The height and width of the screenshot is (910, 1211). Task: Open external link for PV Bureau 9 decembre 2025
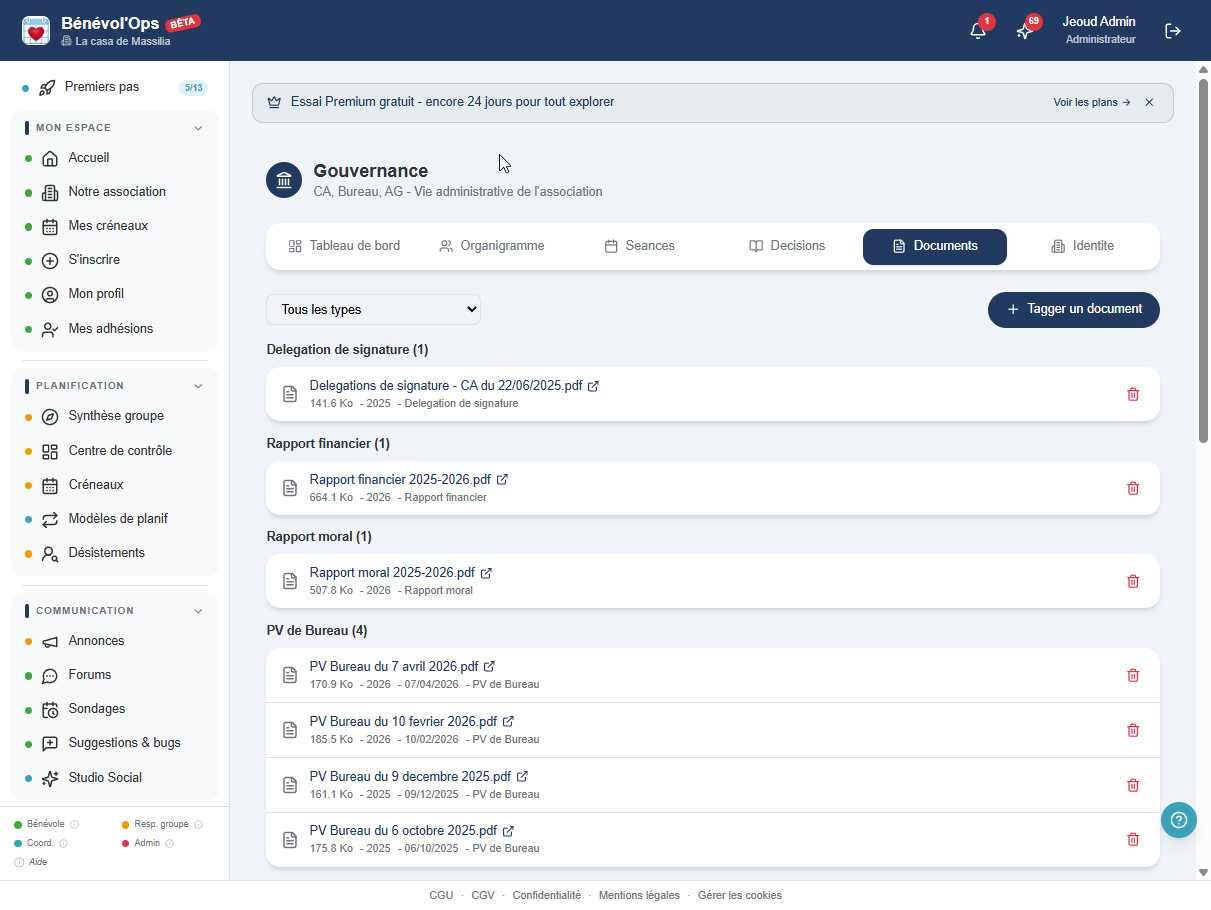(x=522, y=776)
